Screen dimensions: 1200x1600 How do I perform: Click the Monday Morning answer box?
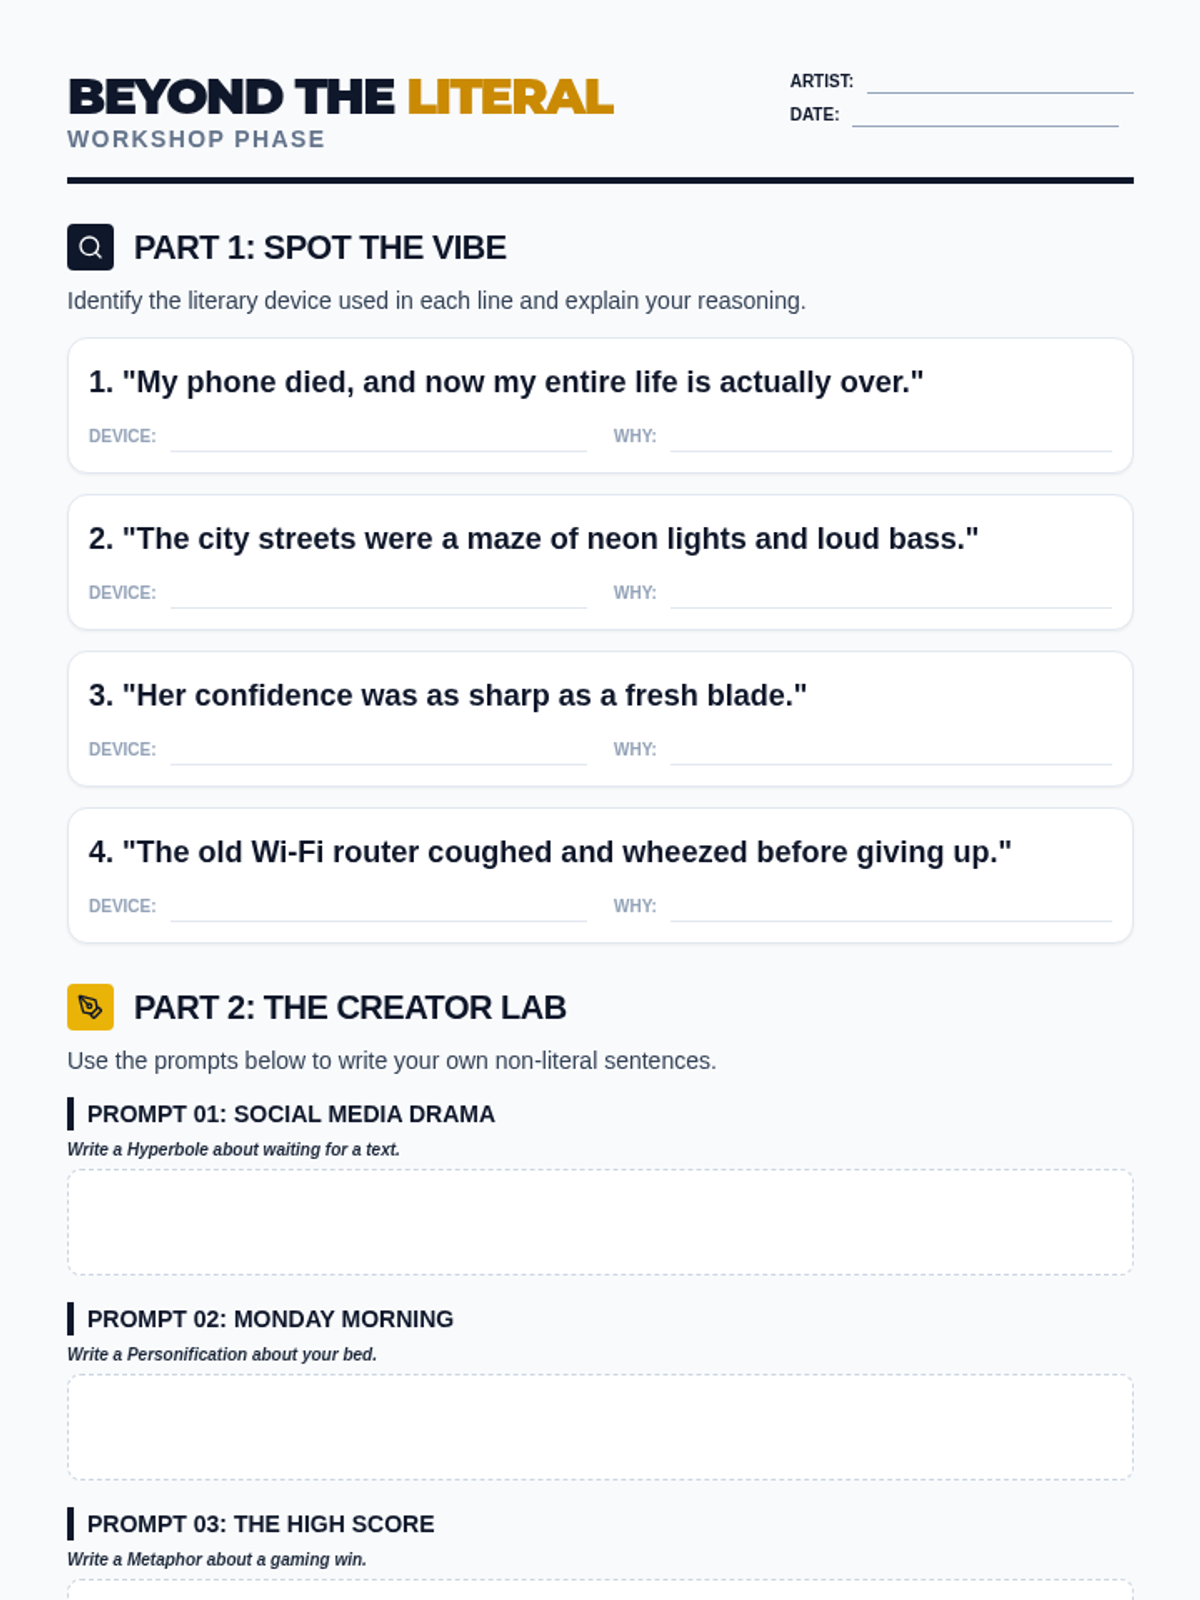(x=600, y=1427)
